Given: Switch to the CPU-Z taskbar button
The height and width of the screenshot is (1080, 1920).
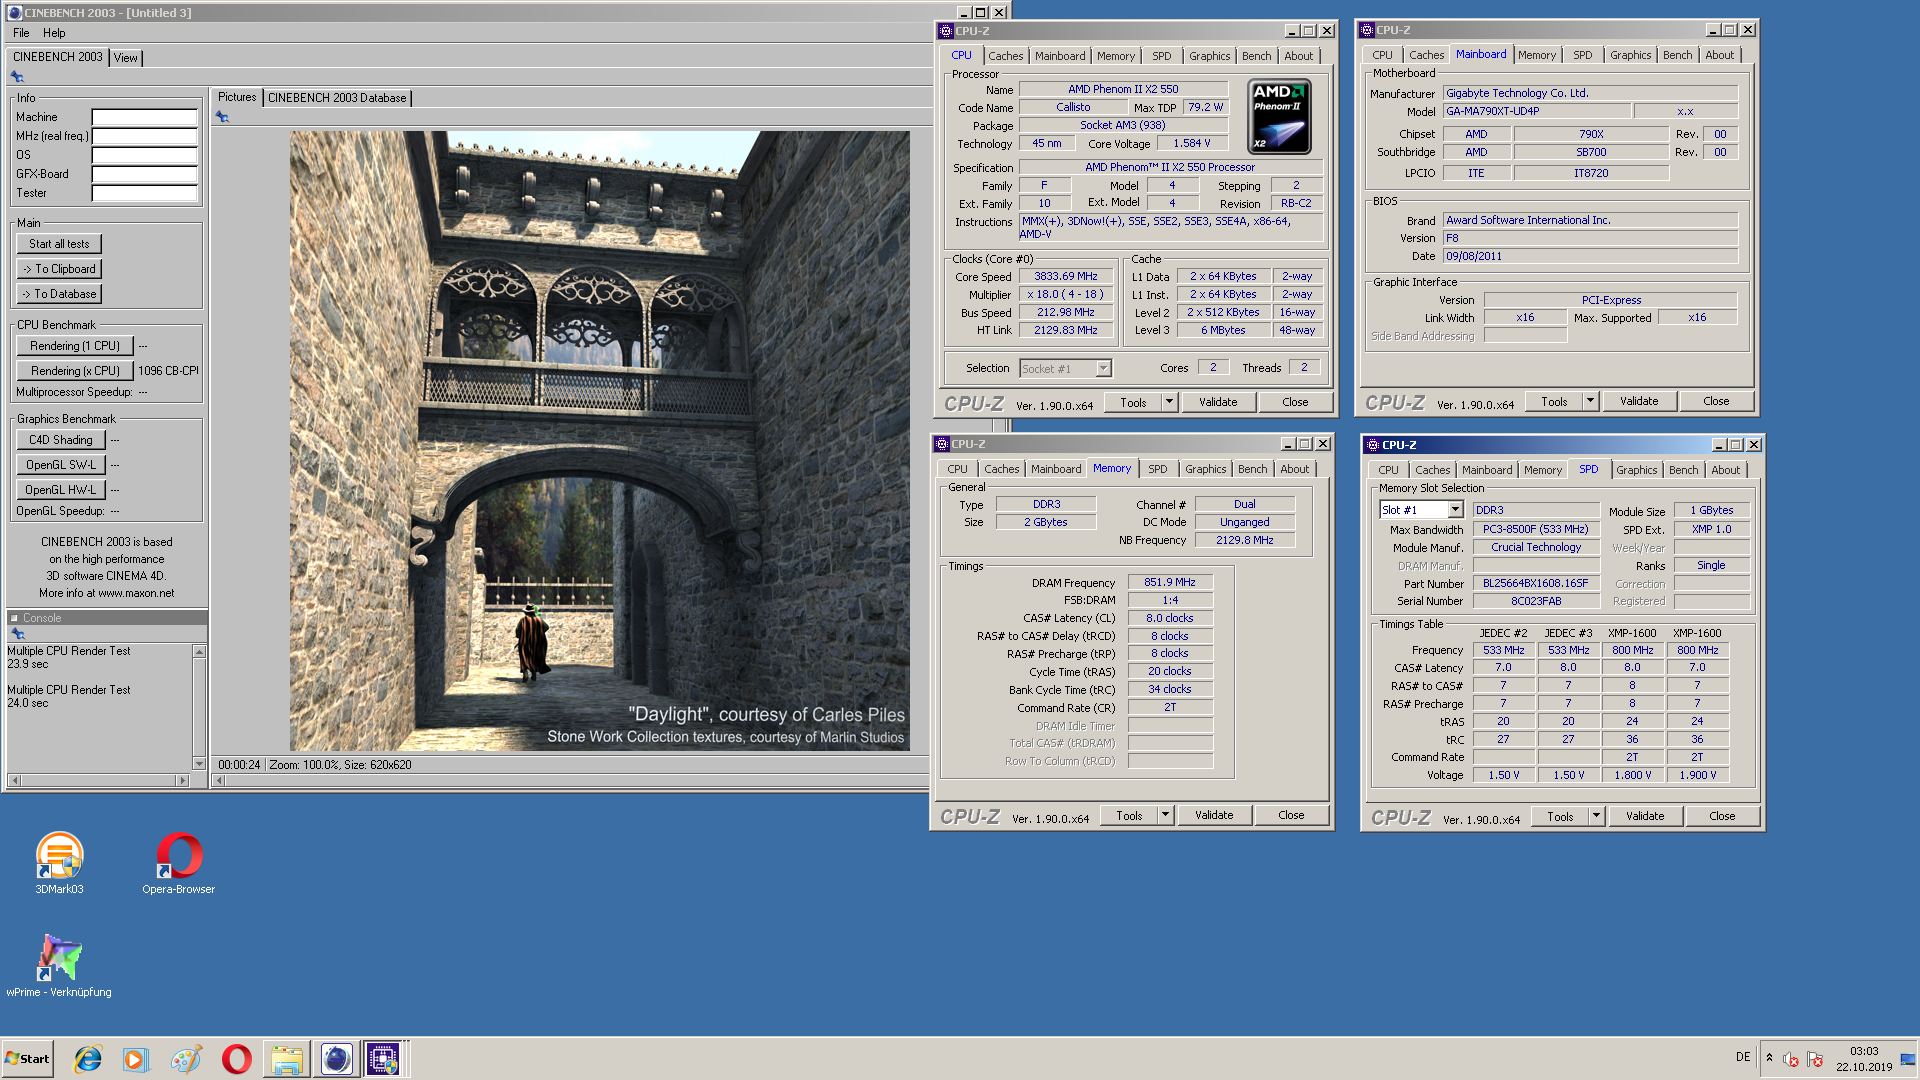Looking at the screenshot, I should pyautogui.click(x=383, y=1058).
